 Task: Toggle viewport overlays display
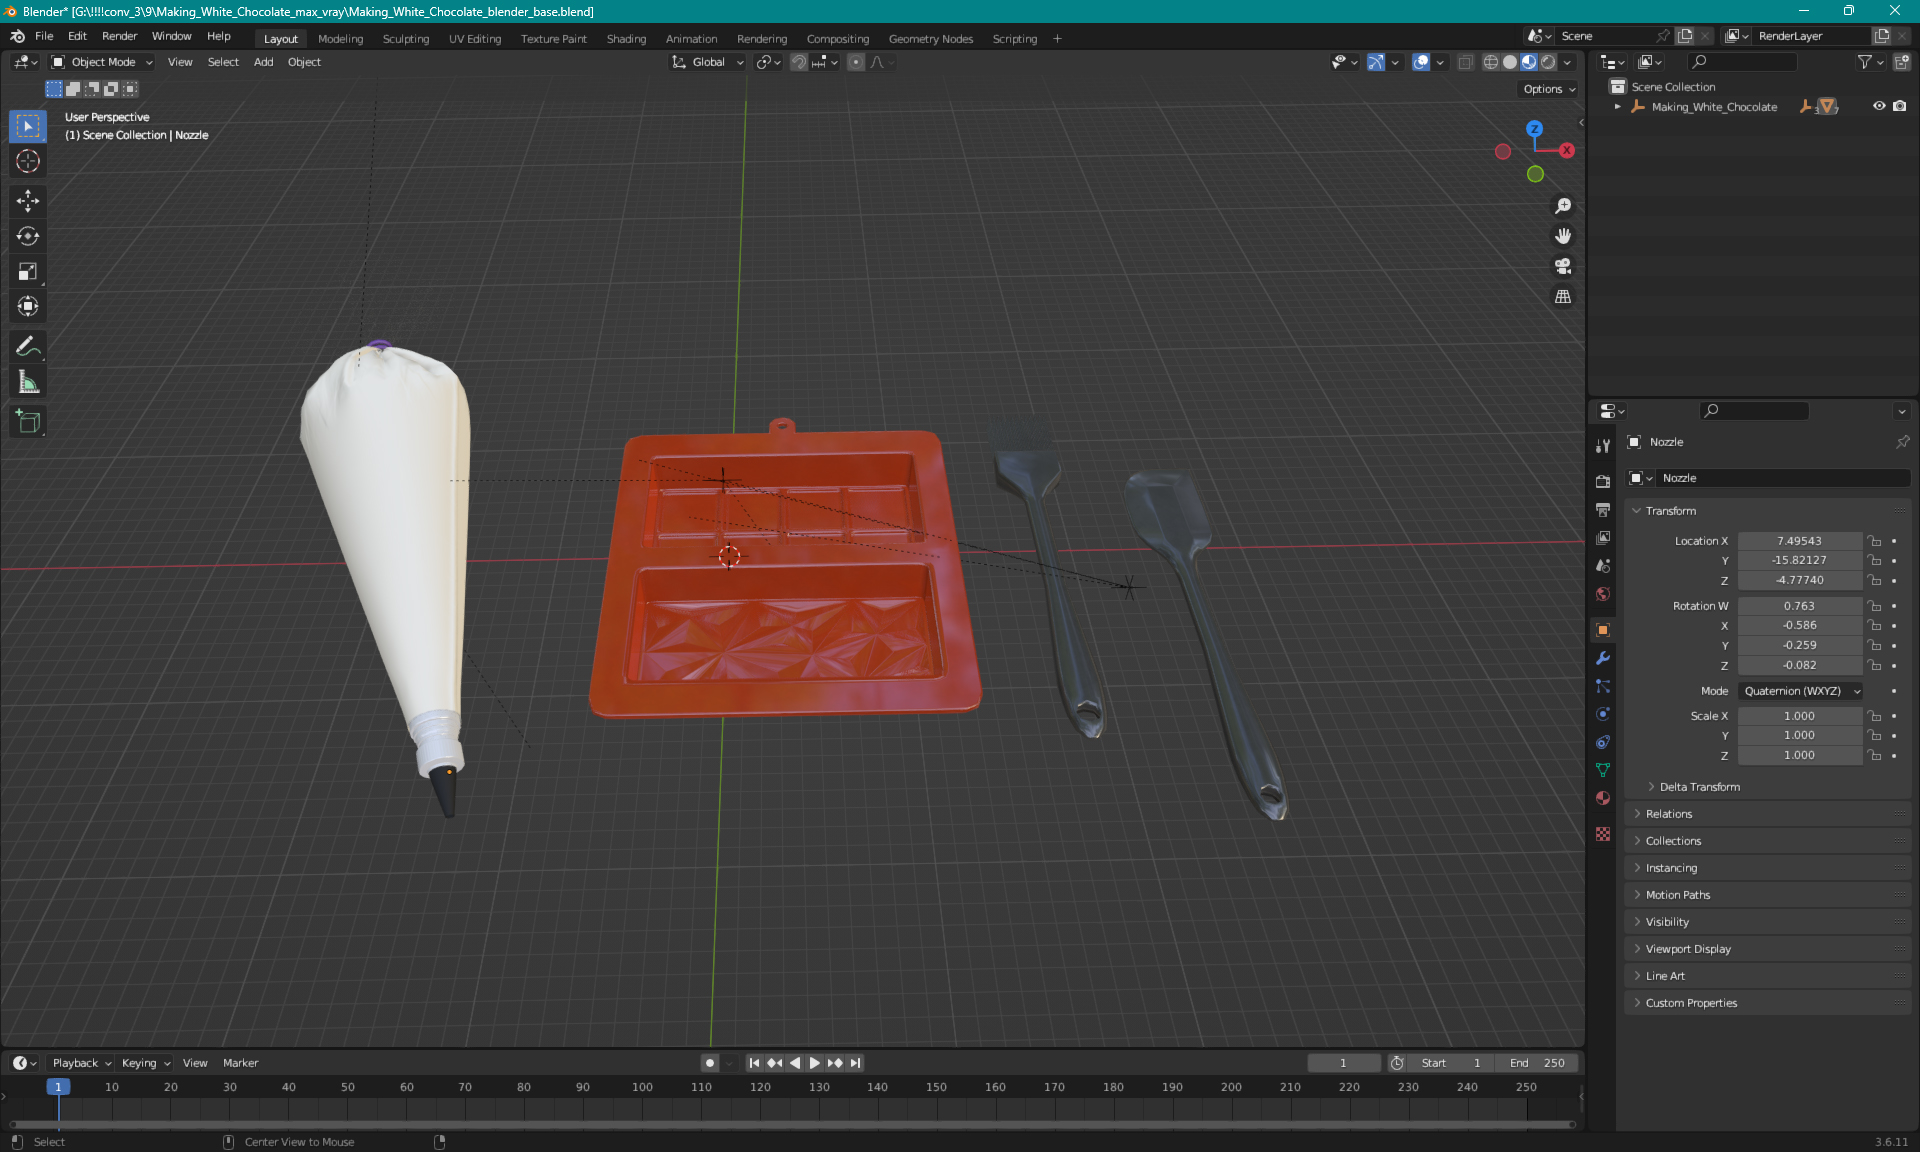(1421, 62)
